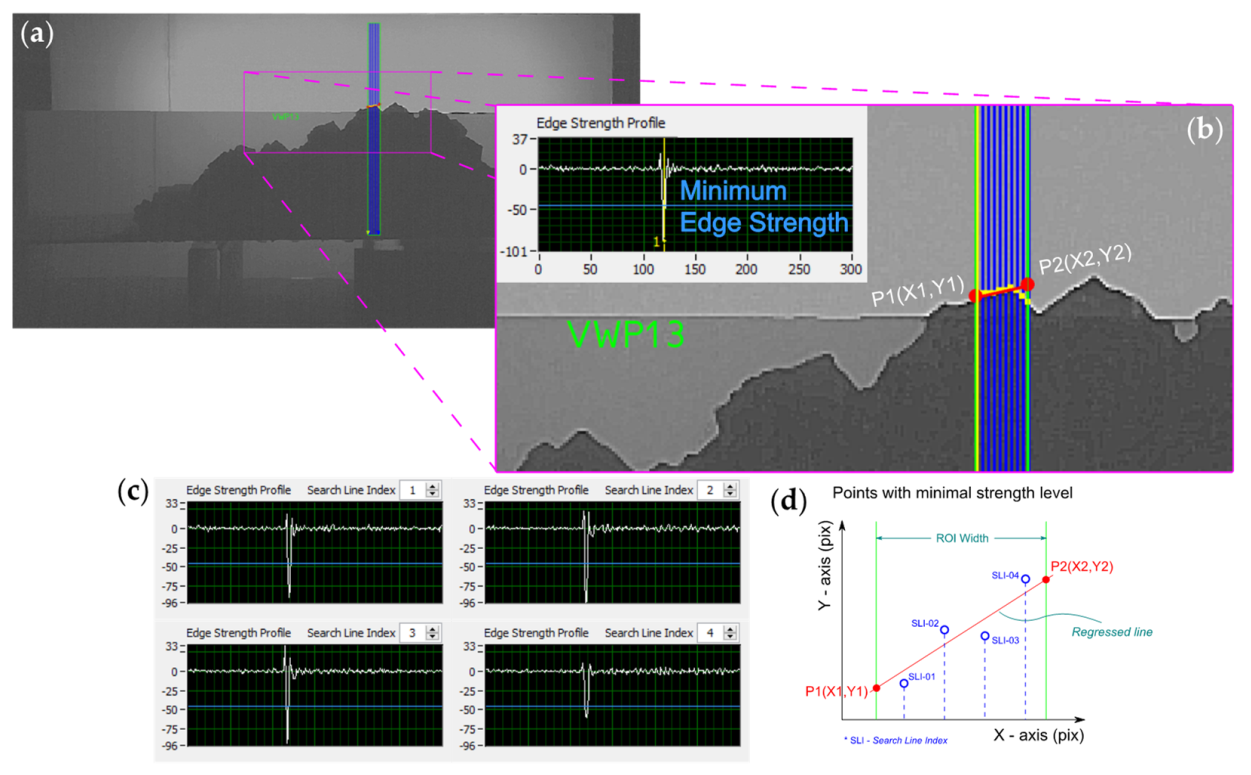Click the blue striped ROI band in panel b
The width and height of the screenshot is (1251, 775).
pos(1003,288)
